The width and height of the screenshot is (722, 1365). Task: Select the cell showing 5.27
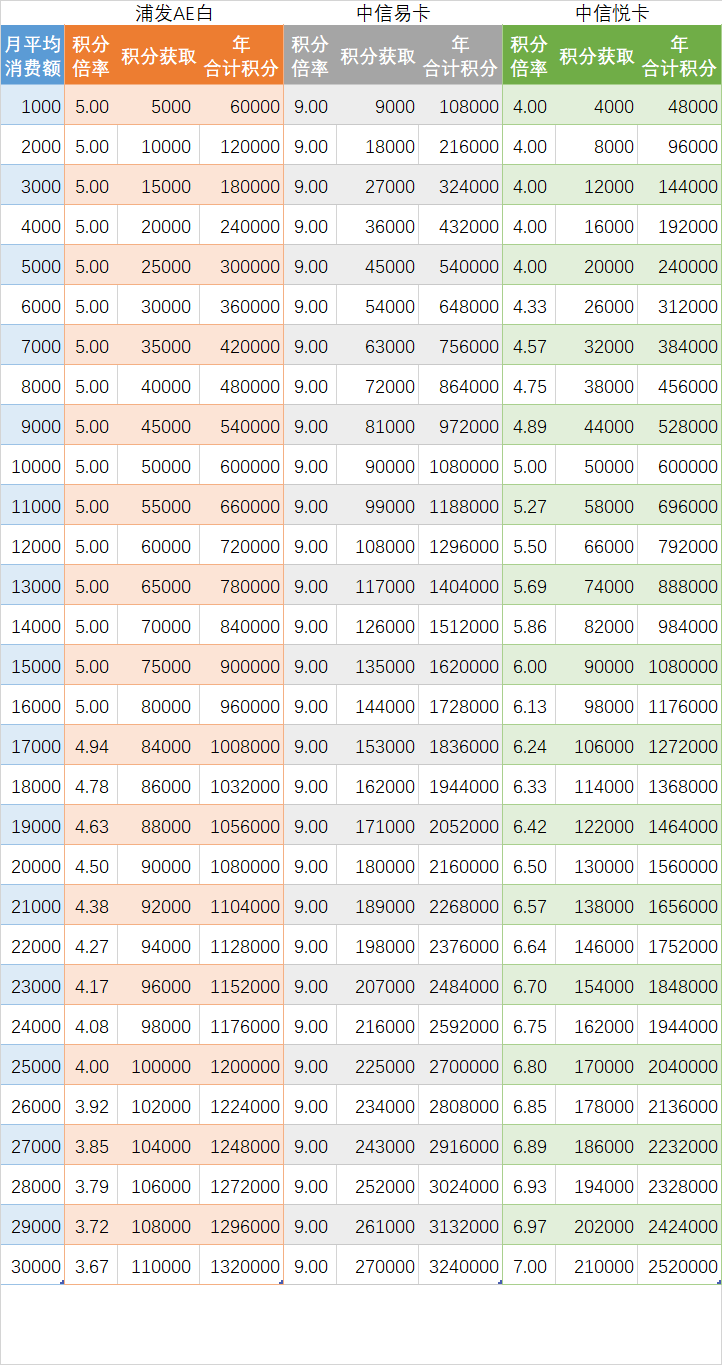point(530,506)
